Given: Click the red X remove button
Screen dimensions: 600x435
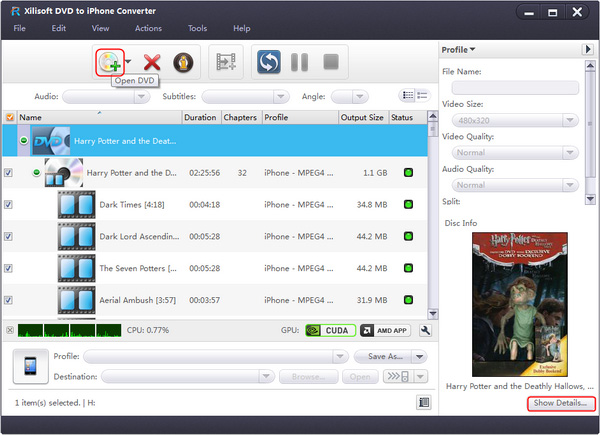Looking at the screenshot, I should point(152,62).
